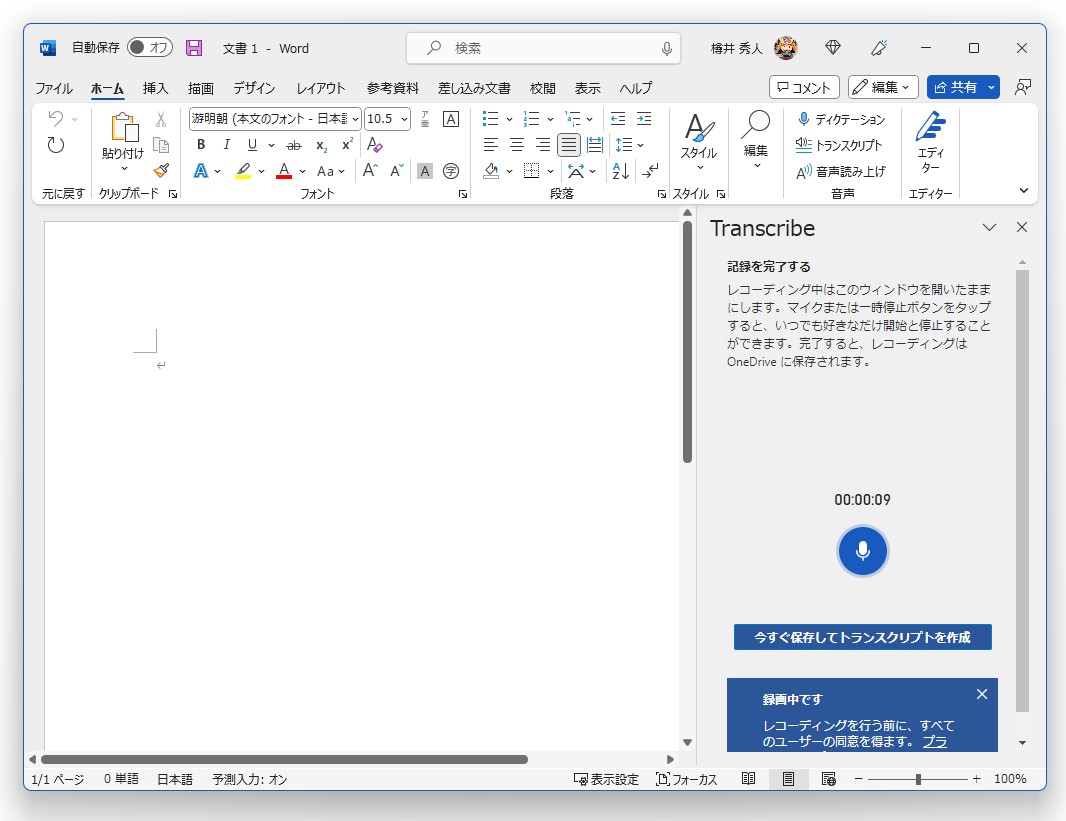Click the 並べ替え (Sort) icon

click(620, 170)
